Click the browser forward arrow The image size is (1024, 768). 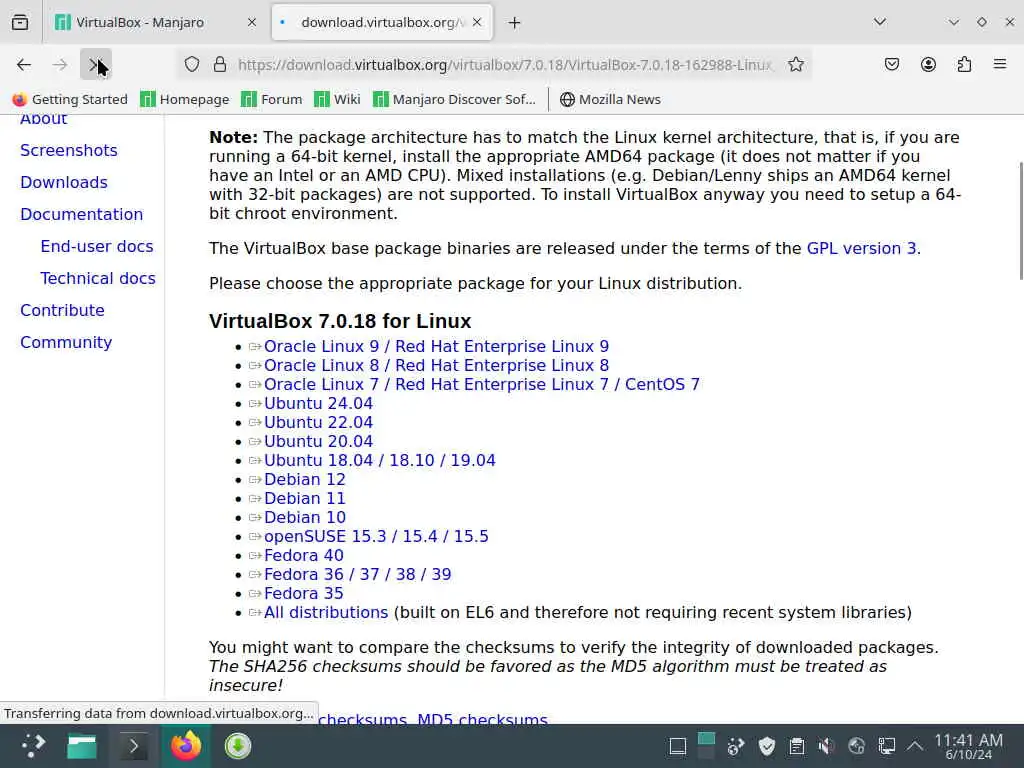tap(60, 65)
